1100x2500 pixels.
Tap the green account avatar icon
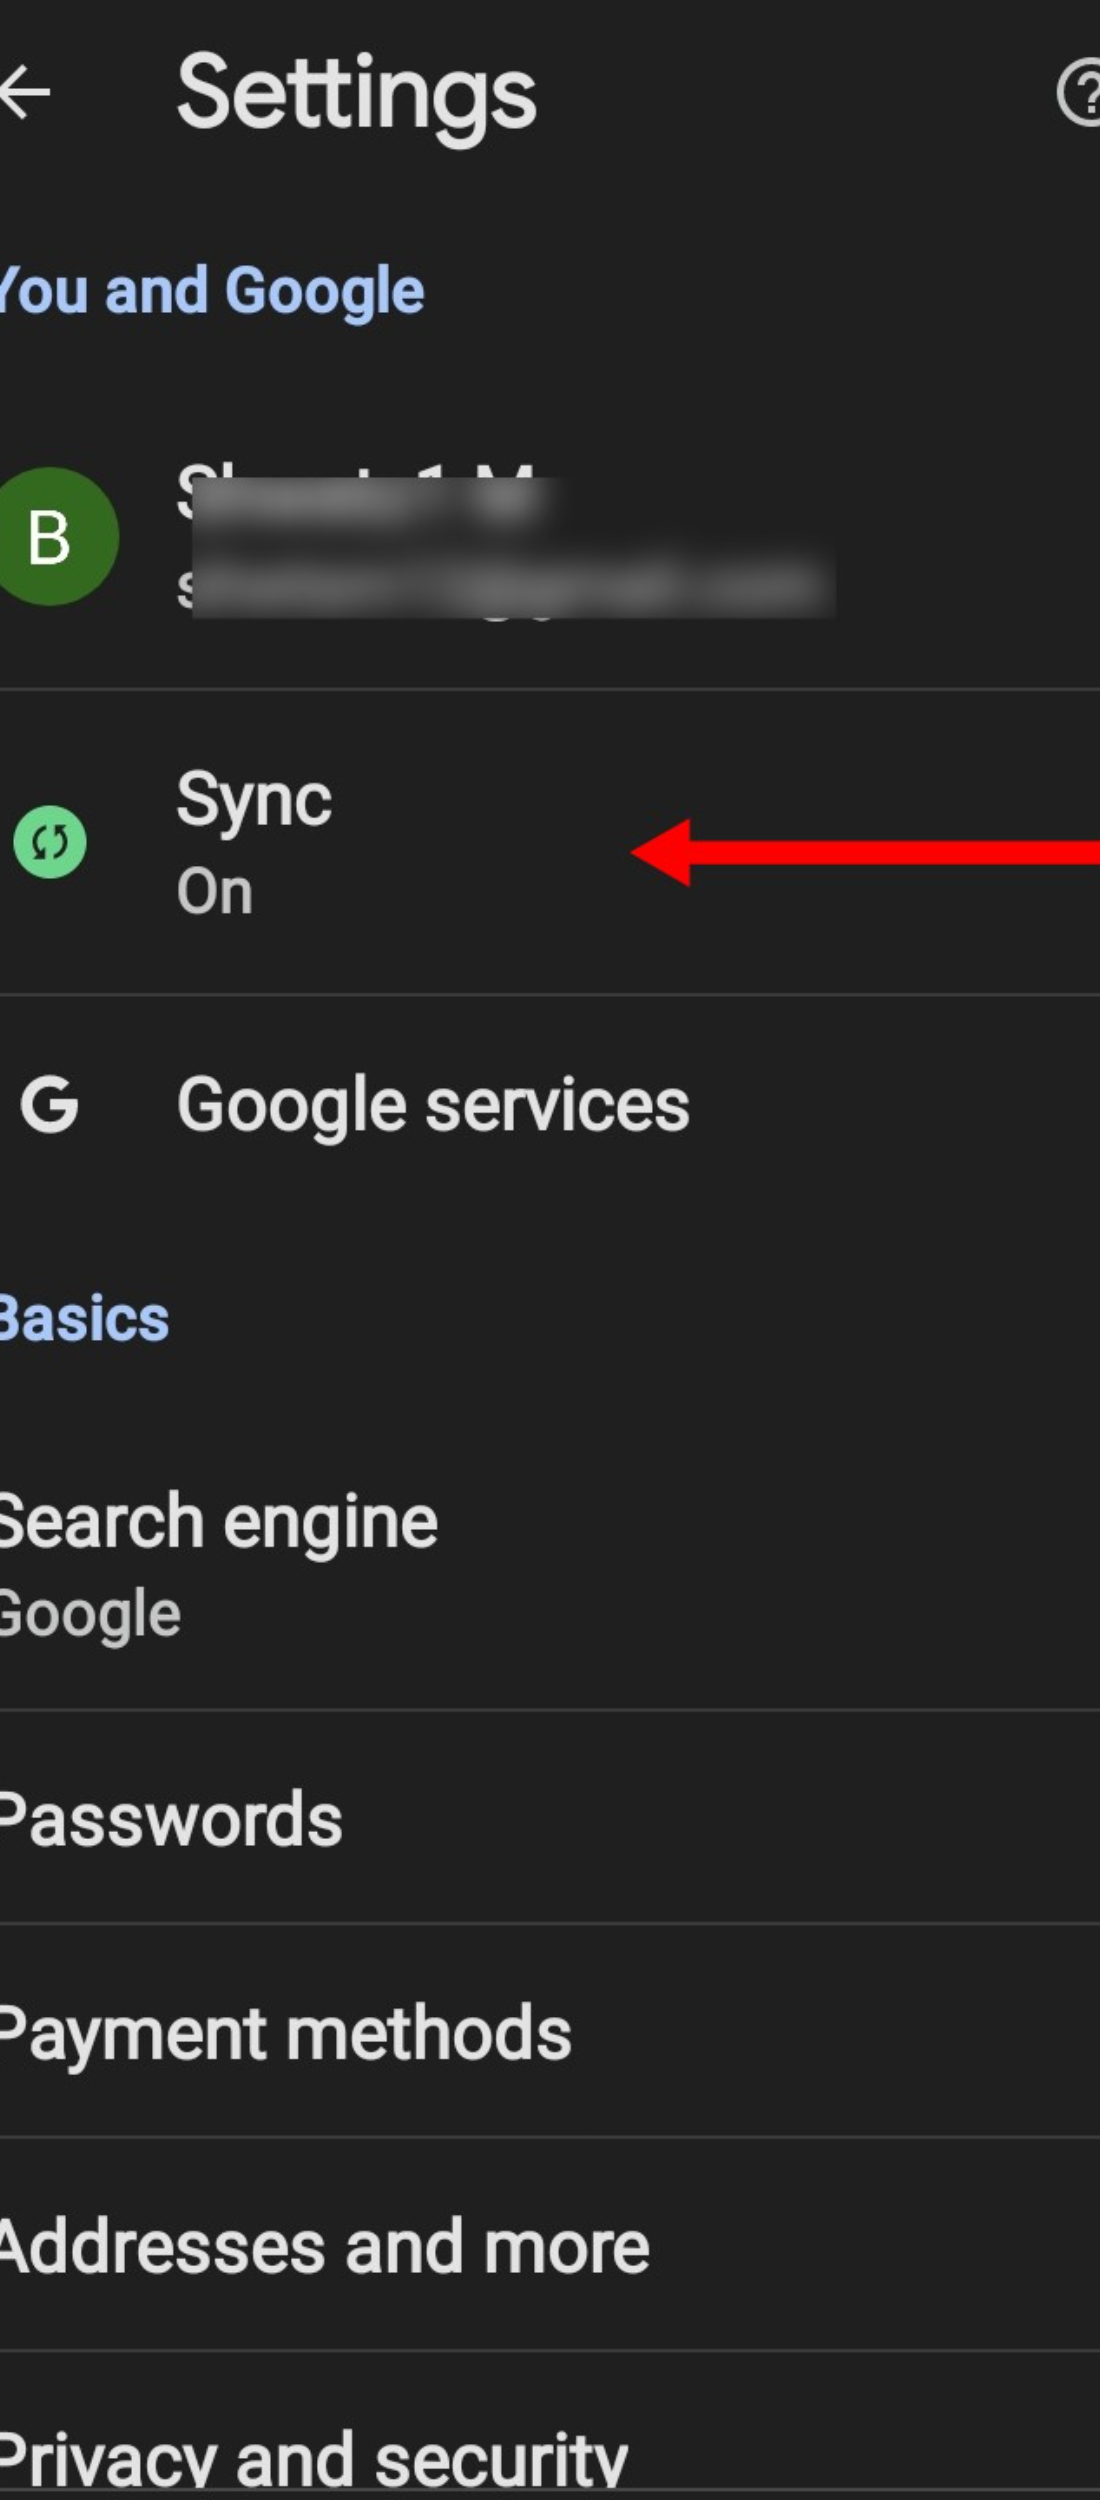50,535
